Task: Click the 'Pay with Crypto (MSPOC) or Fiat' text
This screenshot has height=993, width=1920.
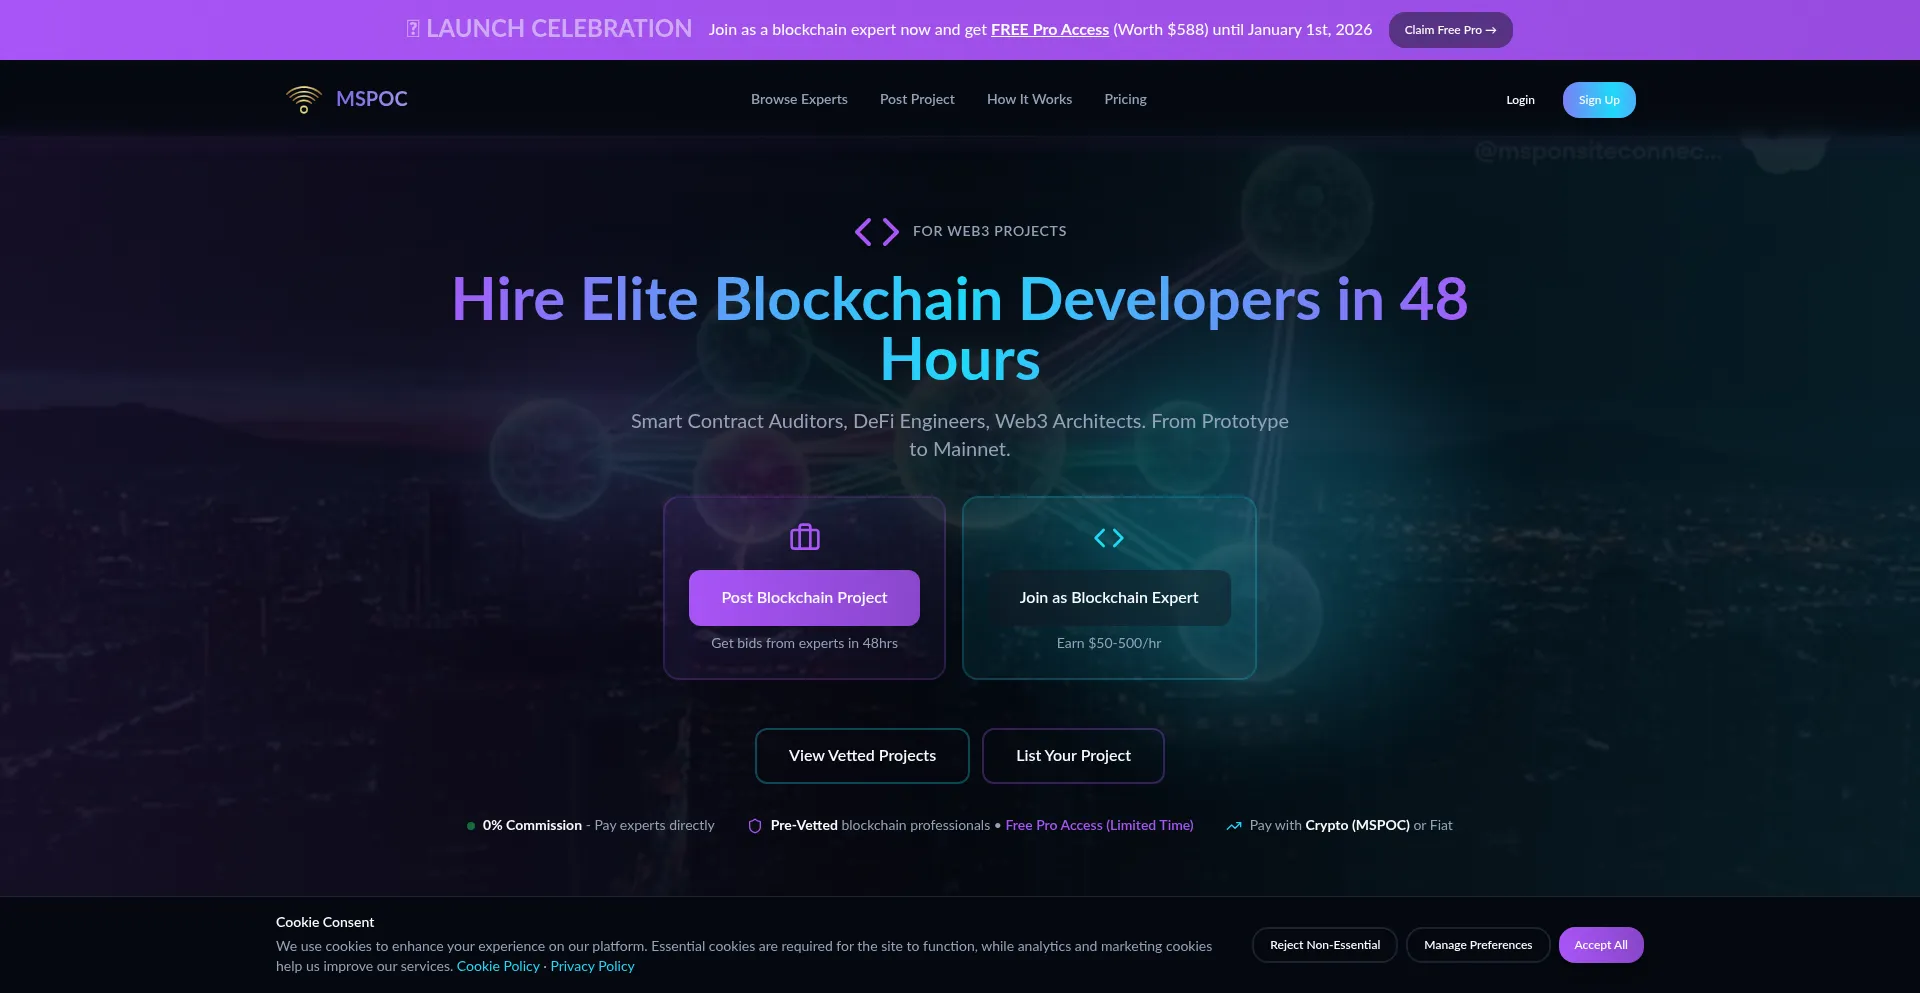Action: coord(1351,826)
